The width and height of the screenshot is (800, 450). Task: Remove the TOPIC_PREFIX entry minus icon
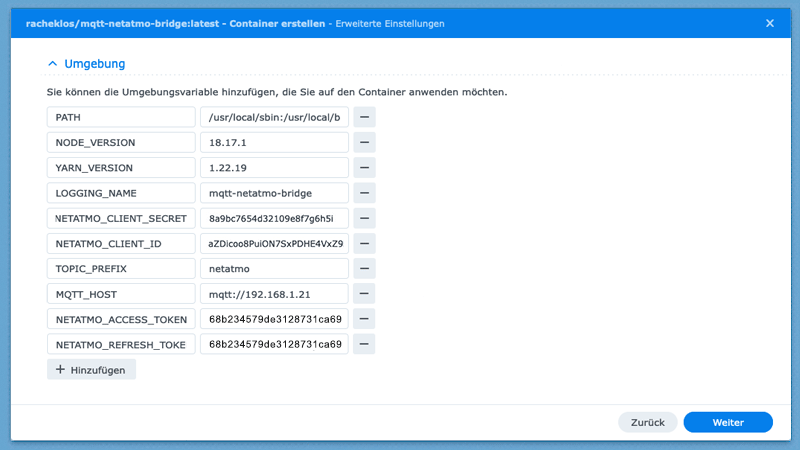(x=364, y=269)
